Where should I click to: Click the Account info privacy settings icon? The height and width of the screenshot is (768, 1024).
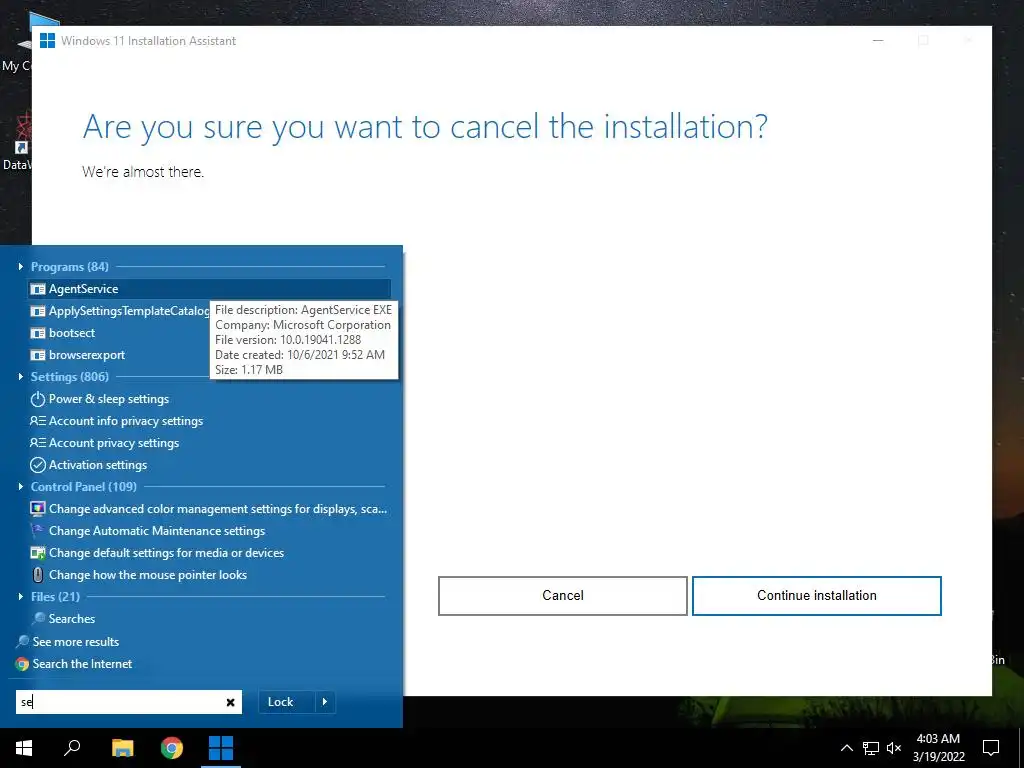pos(38,421)
